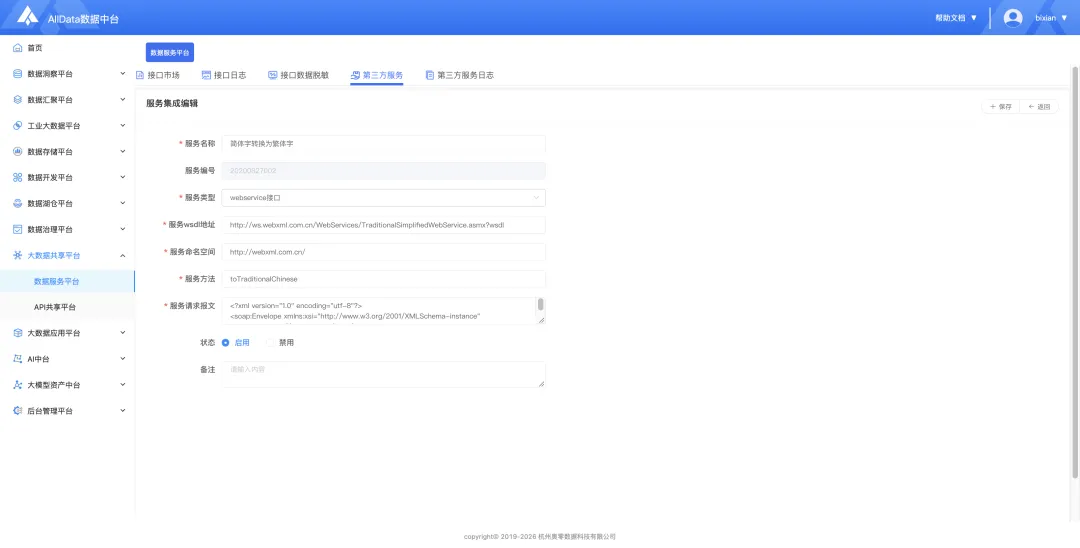Expand 后台管理平台 menu chevron

123,411
